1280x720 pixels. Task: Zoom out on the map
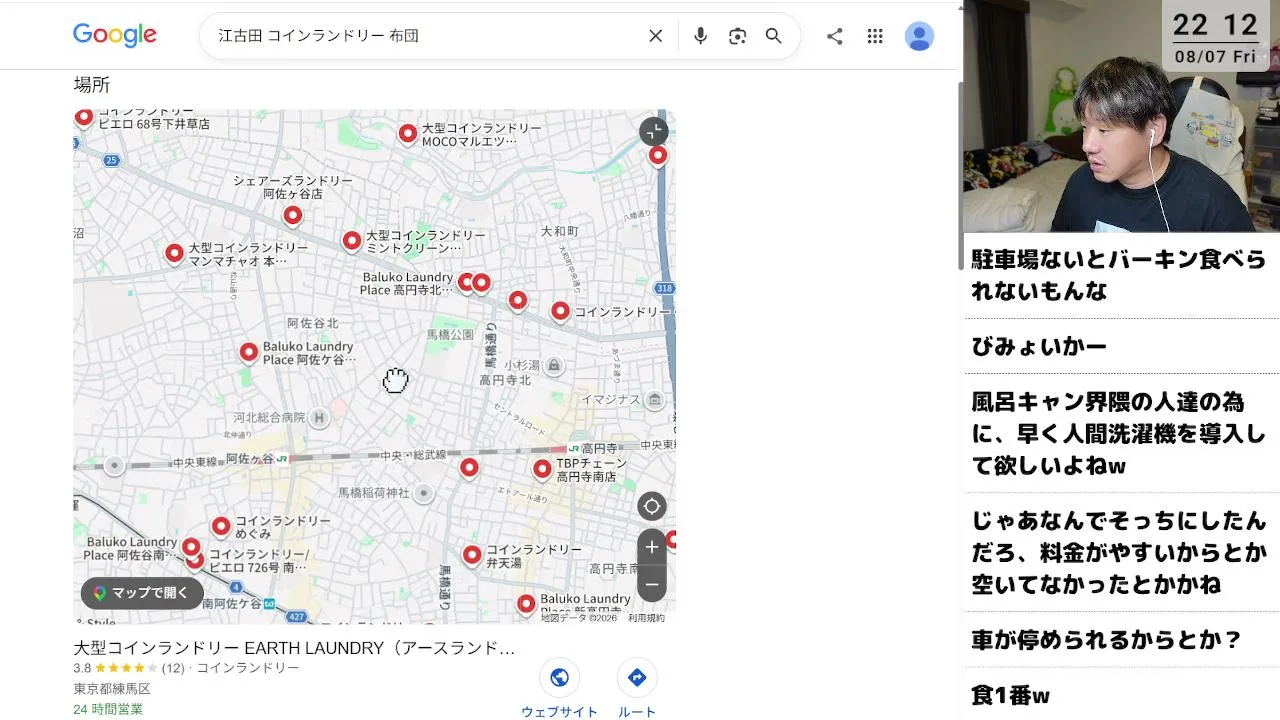[x=652, y=583]
